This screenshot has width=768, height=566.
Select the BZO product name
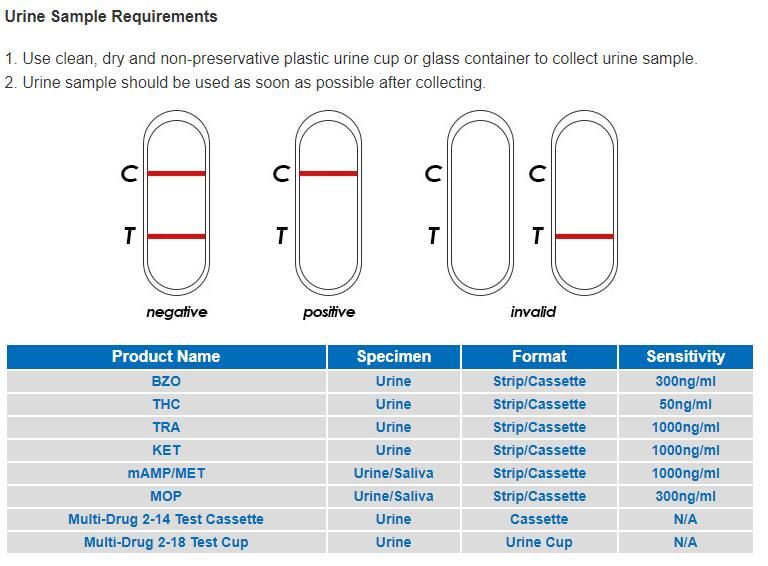click(166, 382)
